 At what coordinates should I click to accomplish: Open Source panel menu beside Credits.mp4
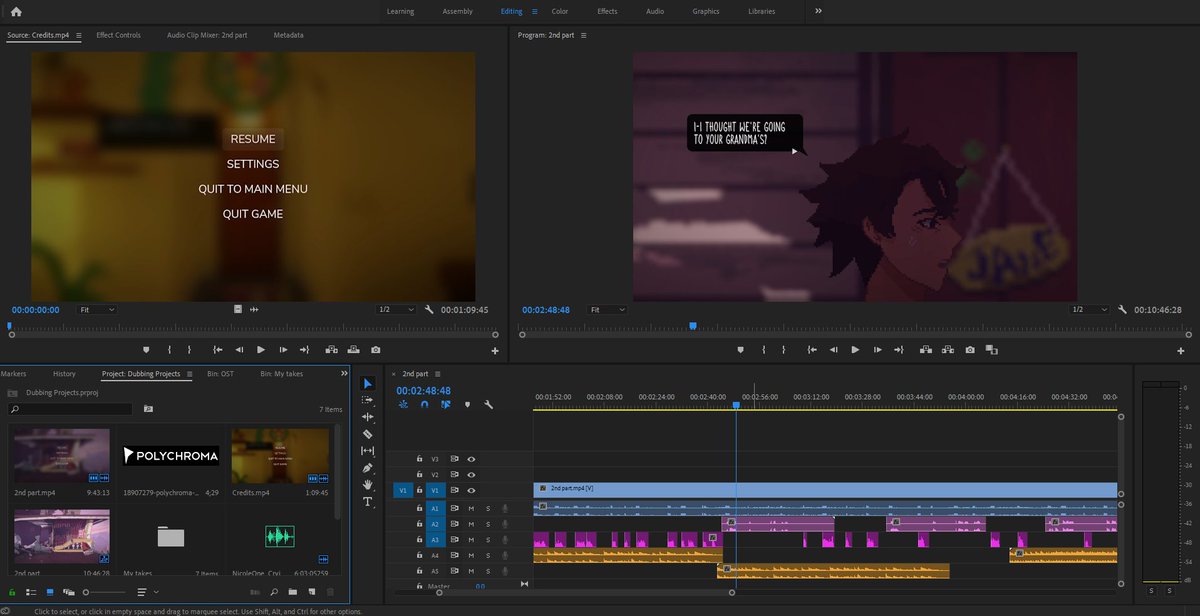click(x=79, y=35)
